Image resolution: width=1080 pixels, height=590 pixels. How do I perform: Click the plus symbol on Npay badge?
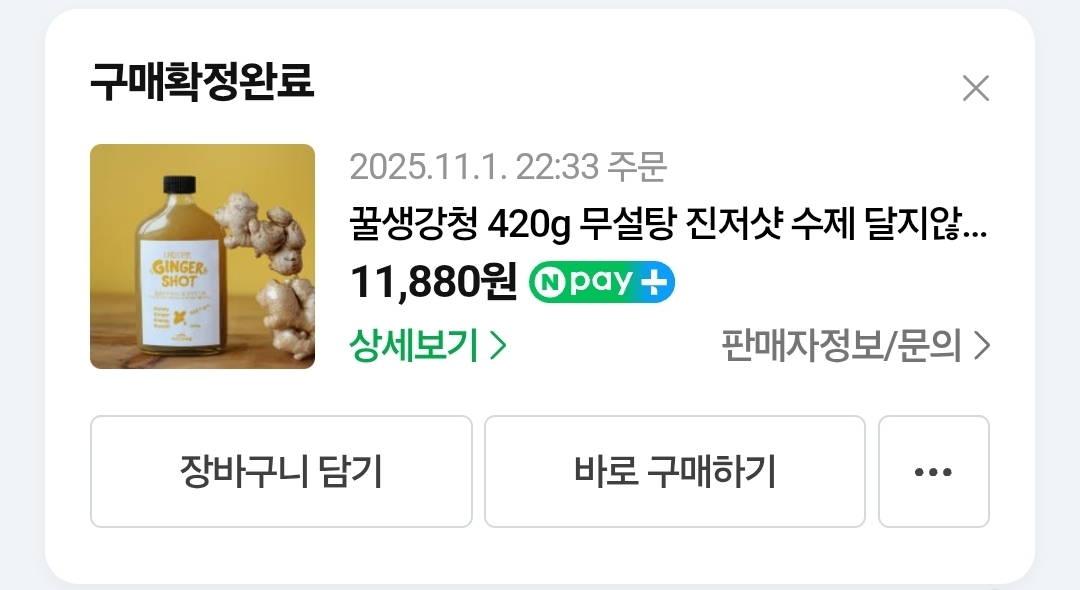click(654, 282)
